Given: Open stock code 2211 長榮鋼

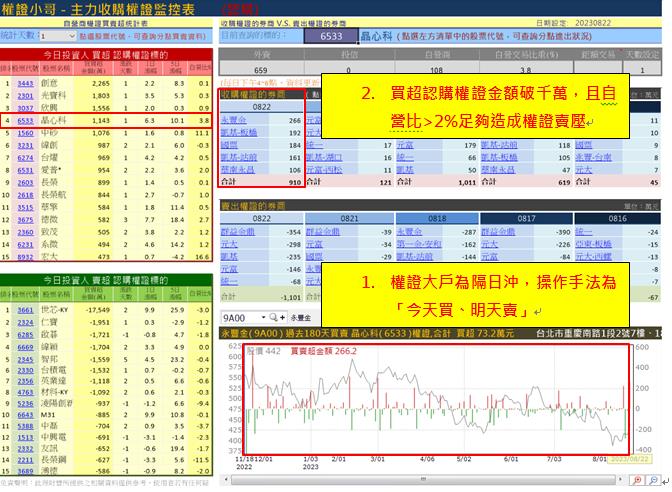Looking at the screenshot, I should coord(25,460).
